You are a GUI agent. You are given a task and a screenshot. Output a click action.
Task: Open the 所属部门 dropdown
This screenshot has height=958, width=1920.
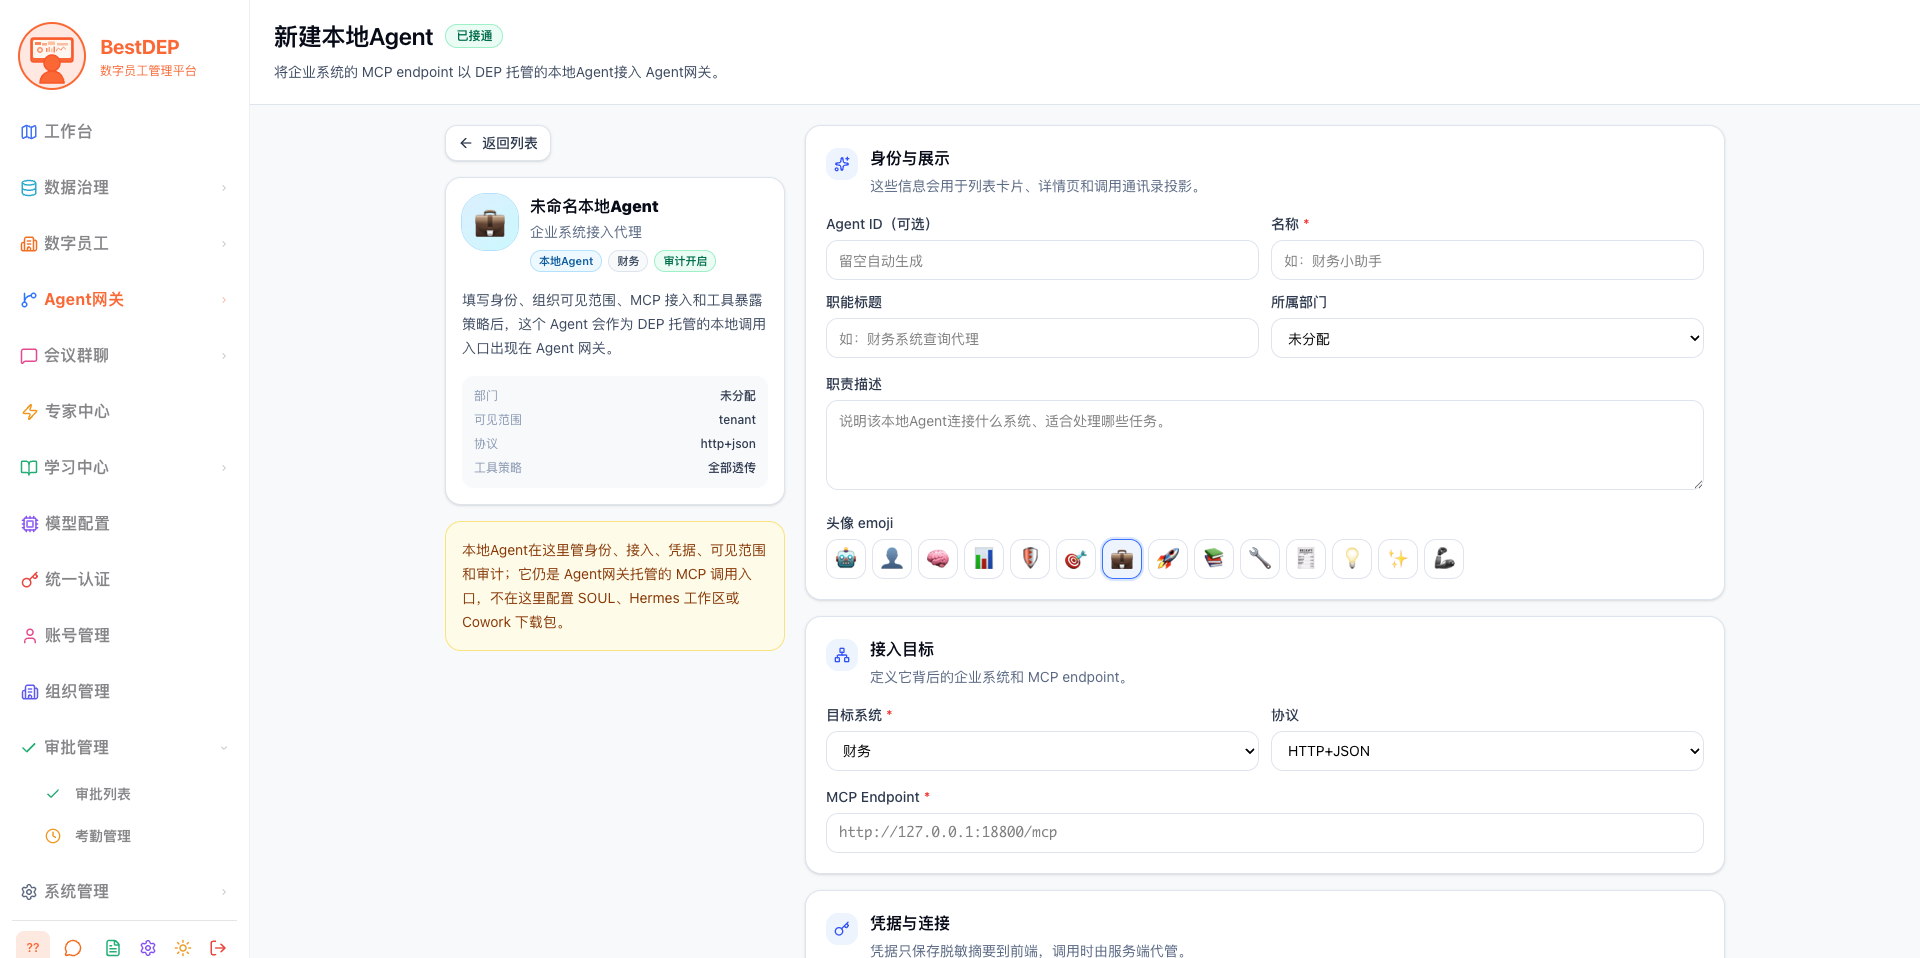click(1487, 338)
